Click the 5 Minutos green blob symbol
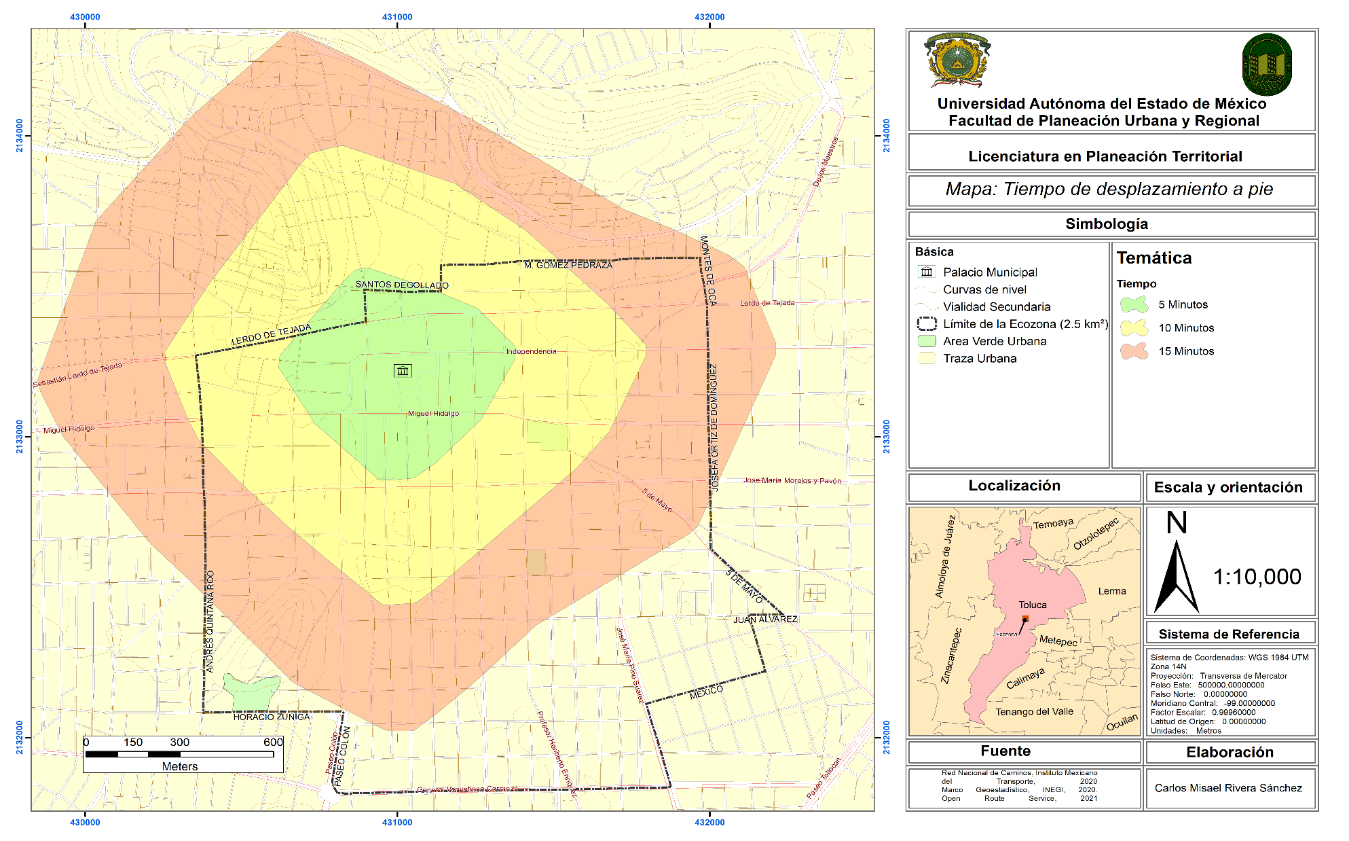The width and height of the screenshot is (1349, 841). pyautogui.click(x=1134, y=304)
